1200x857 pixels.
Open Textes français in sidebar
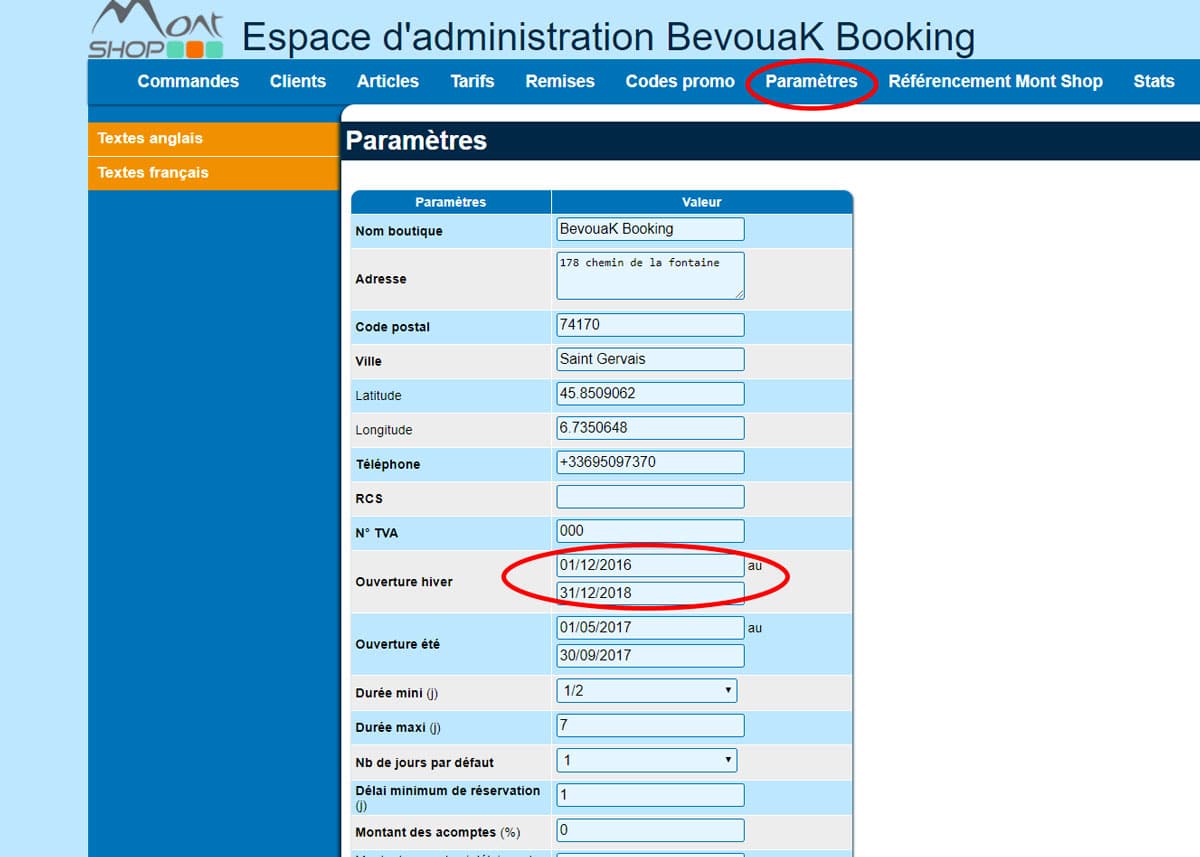(214, 173)
